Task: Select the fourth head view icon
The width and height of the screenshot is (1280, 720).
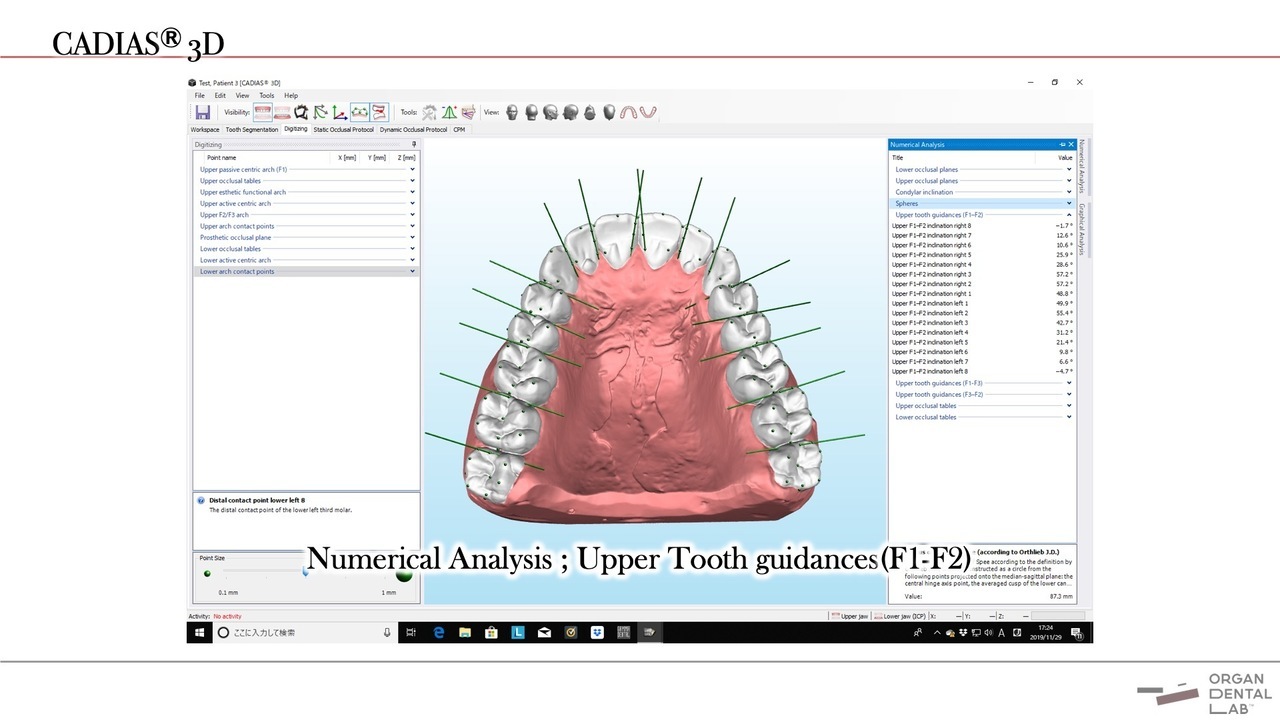Action: pos(570,113)
